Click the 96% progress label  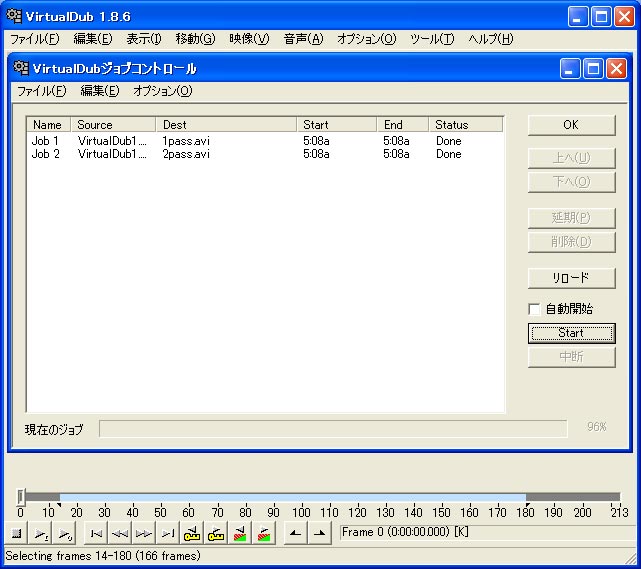pos(596,427)
